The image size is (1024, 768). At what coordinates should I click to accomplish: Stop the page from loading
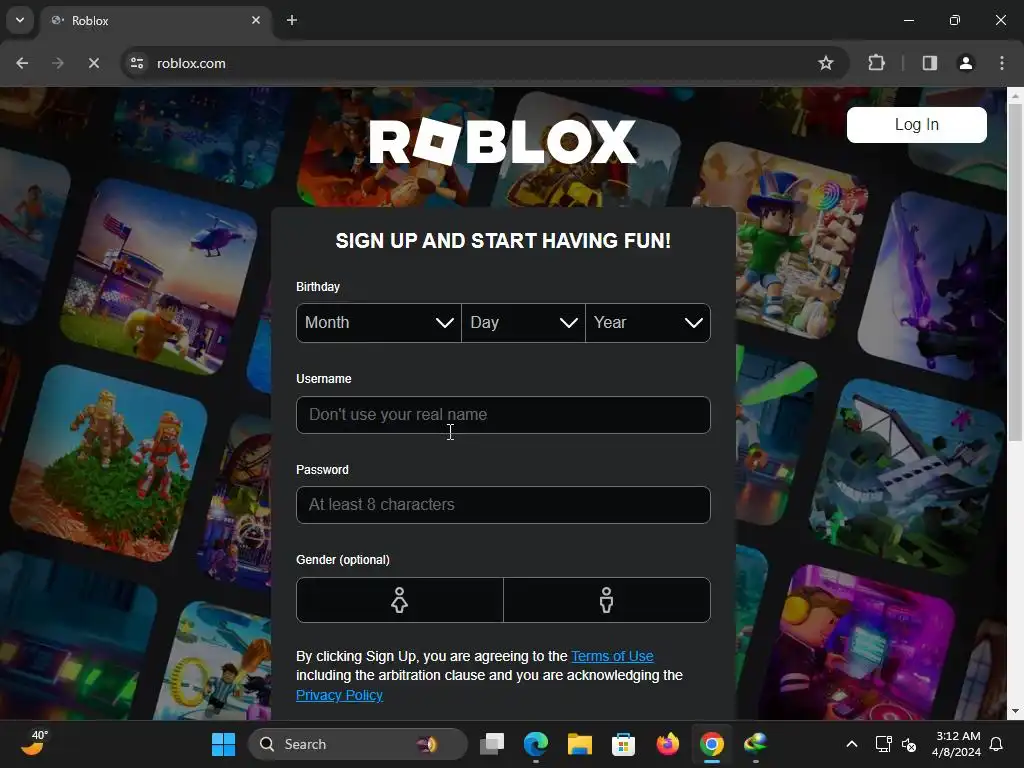coord(93,63)
